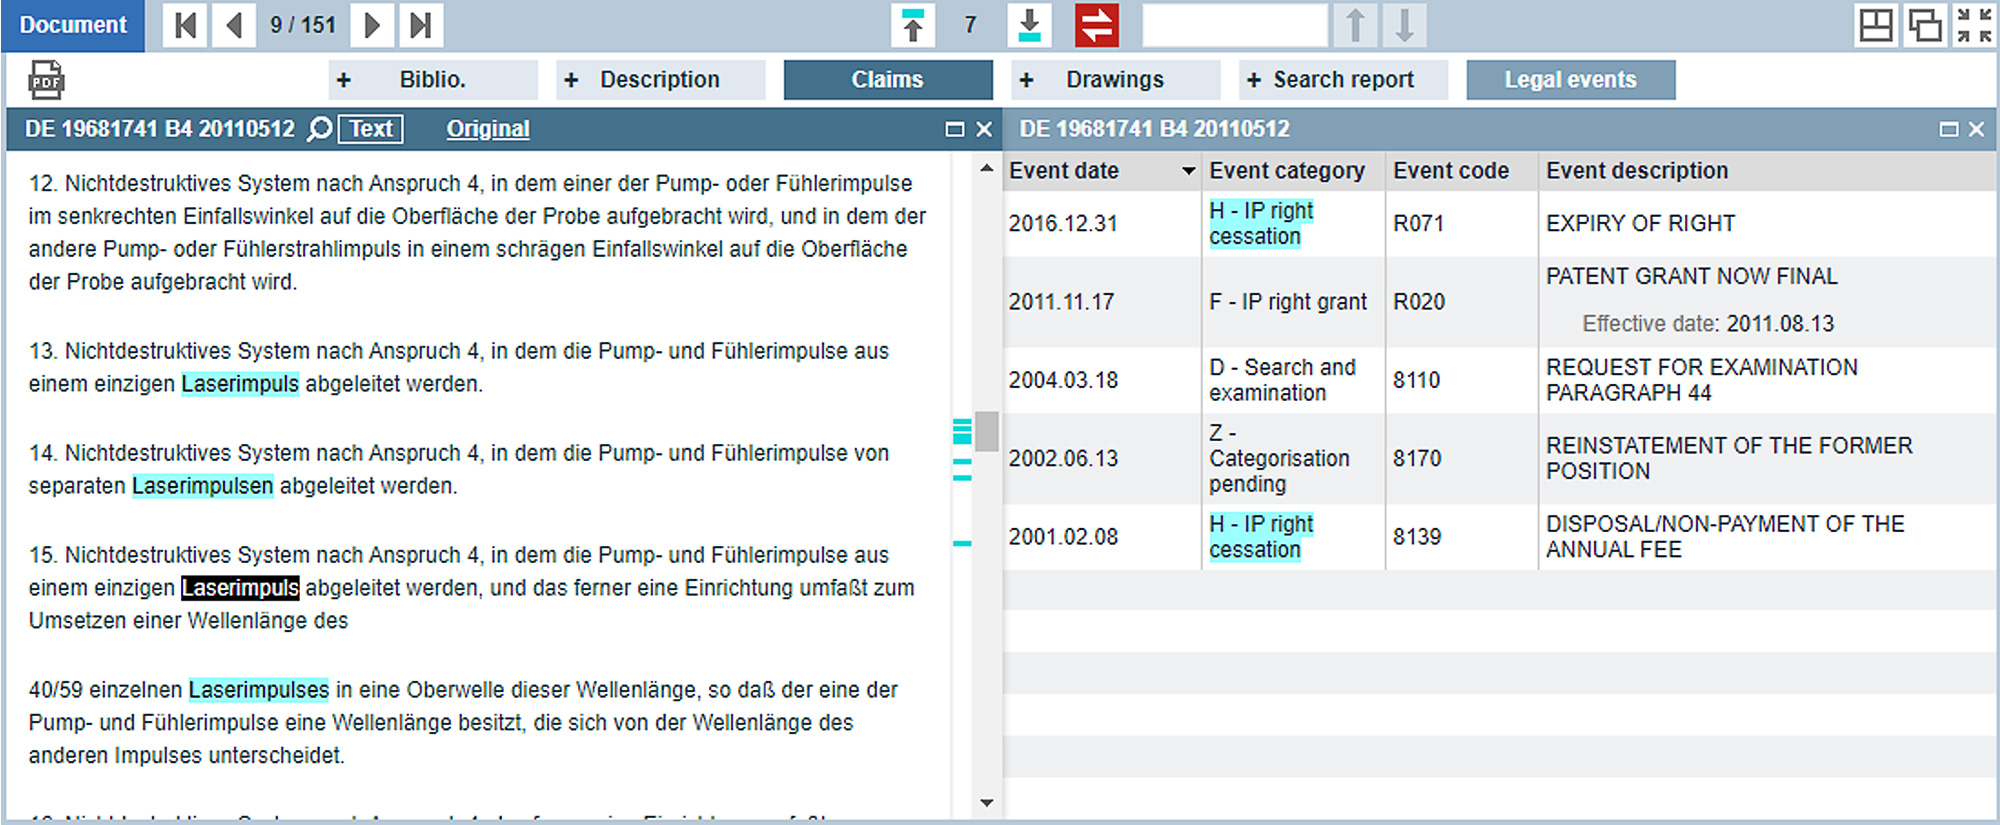Toggle the Text view mode

[371, 129]
